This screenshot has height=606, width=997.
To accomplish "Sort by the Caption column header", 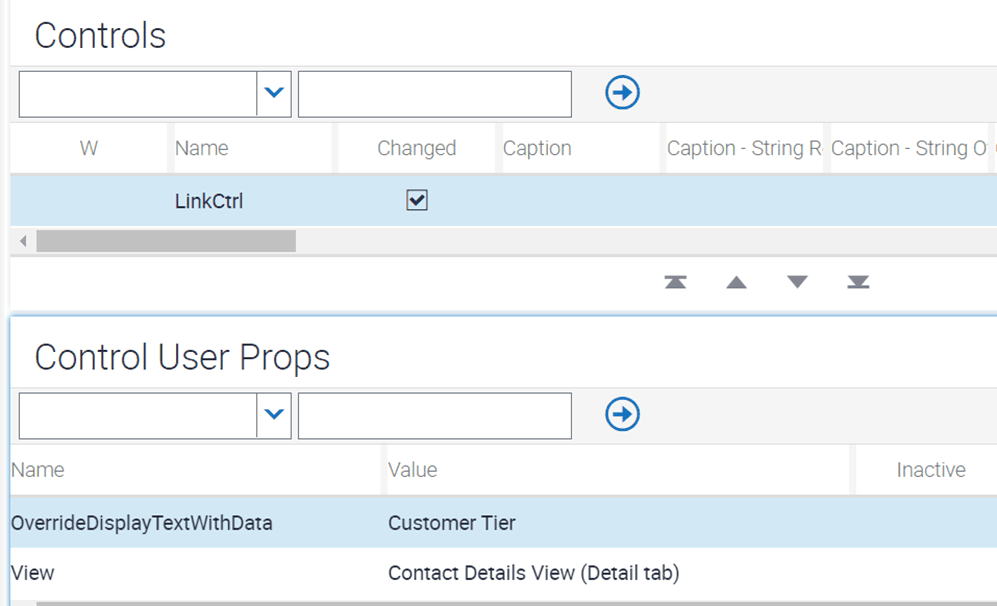I will point(537,148).
